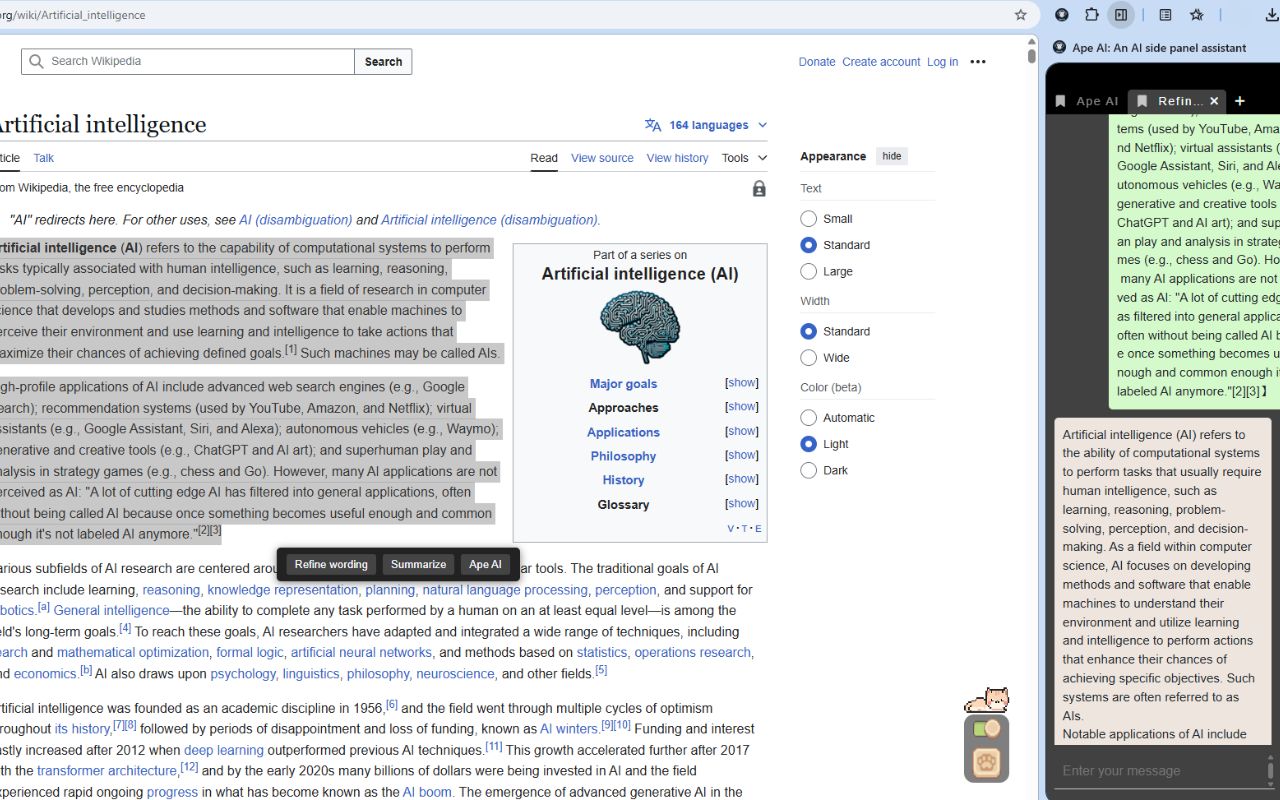
Task: Click bookmark icon on the Refin... tab
Action: (x=1142, y=101)
